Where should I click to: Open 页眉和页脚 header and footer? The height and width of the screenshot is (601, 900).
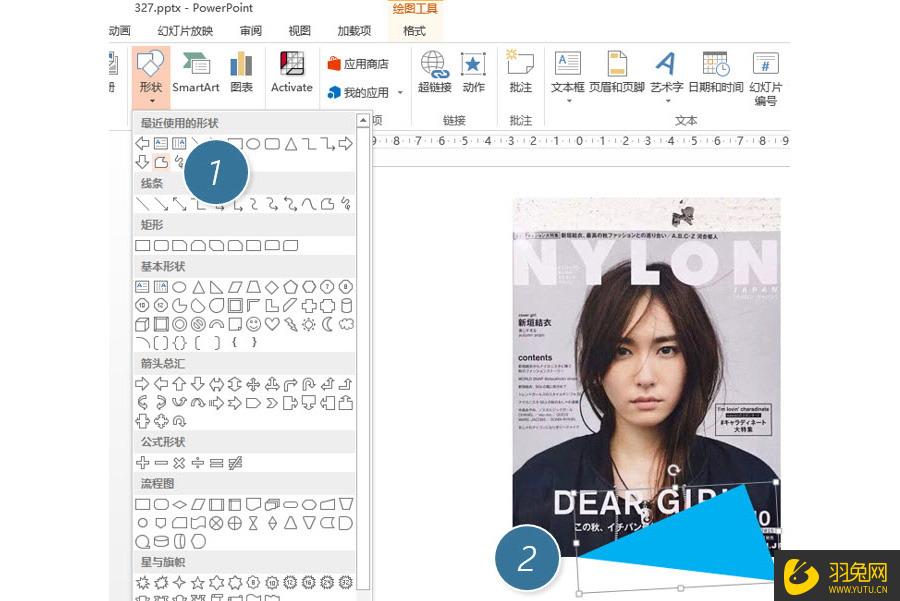(x=617, y=72)
